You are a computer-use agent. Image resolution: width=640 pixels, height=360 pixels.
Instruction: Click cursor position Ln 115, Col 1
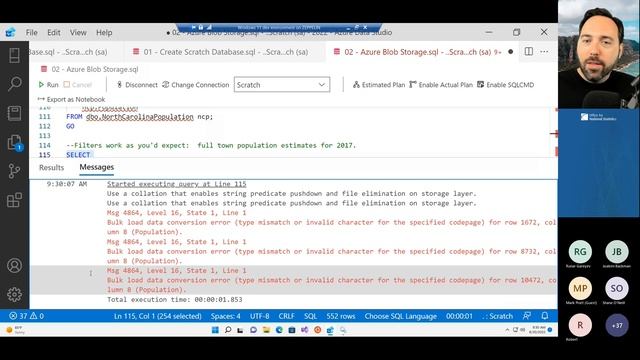point(158,316)
